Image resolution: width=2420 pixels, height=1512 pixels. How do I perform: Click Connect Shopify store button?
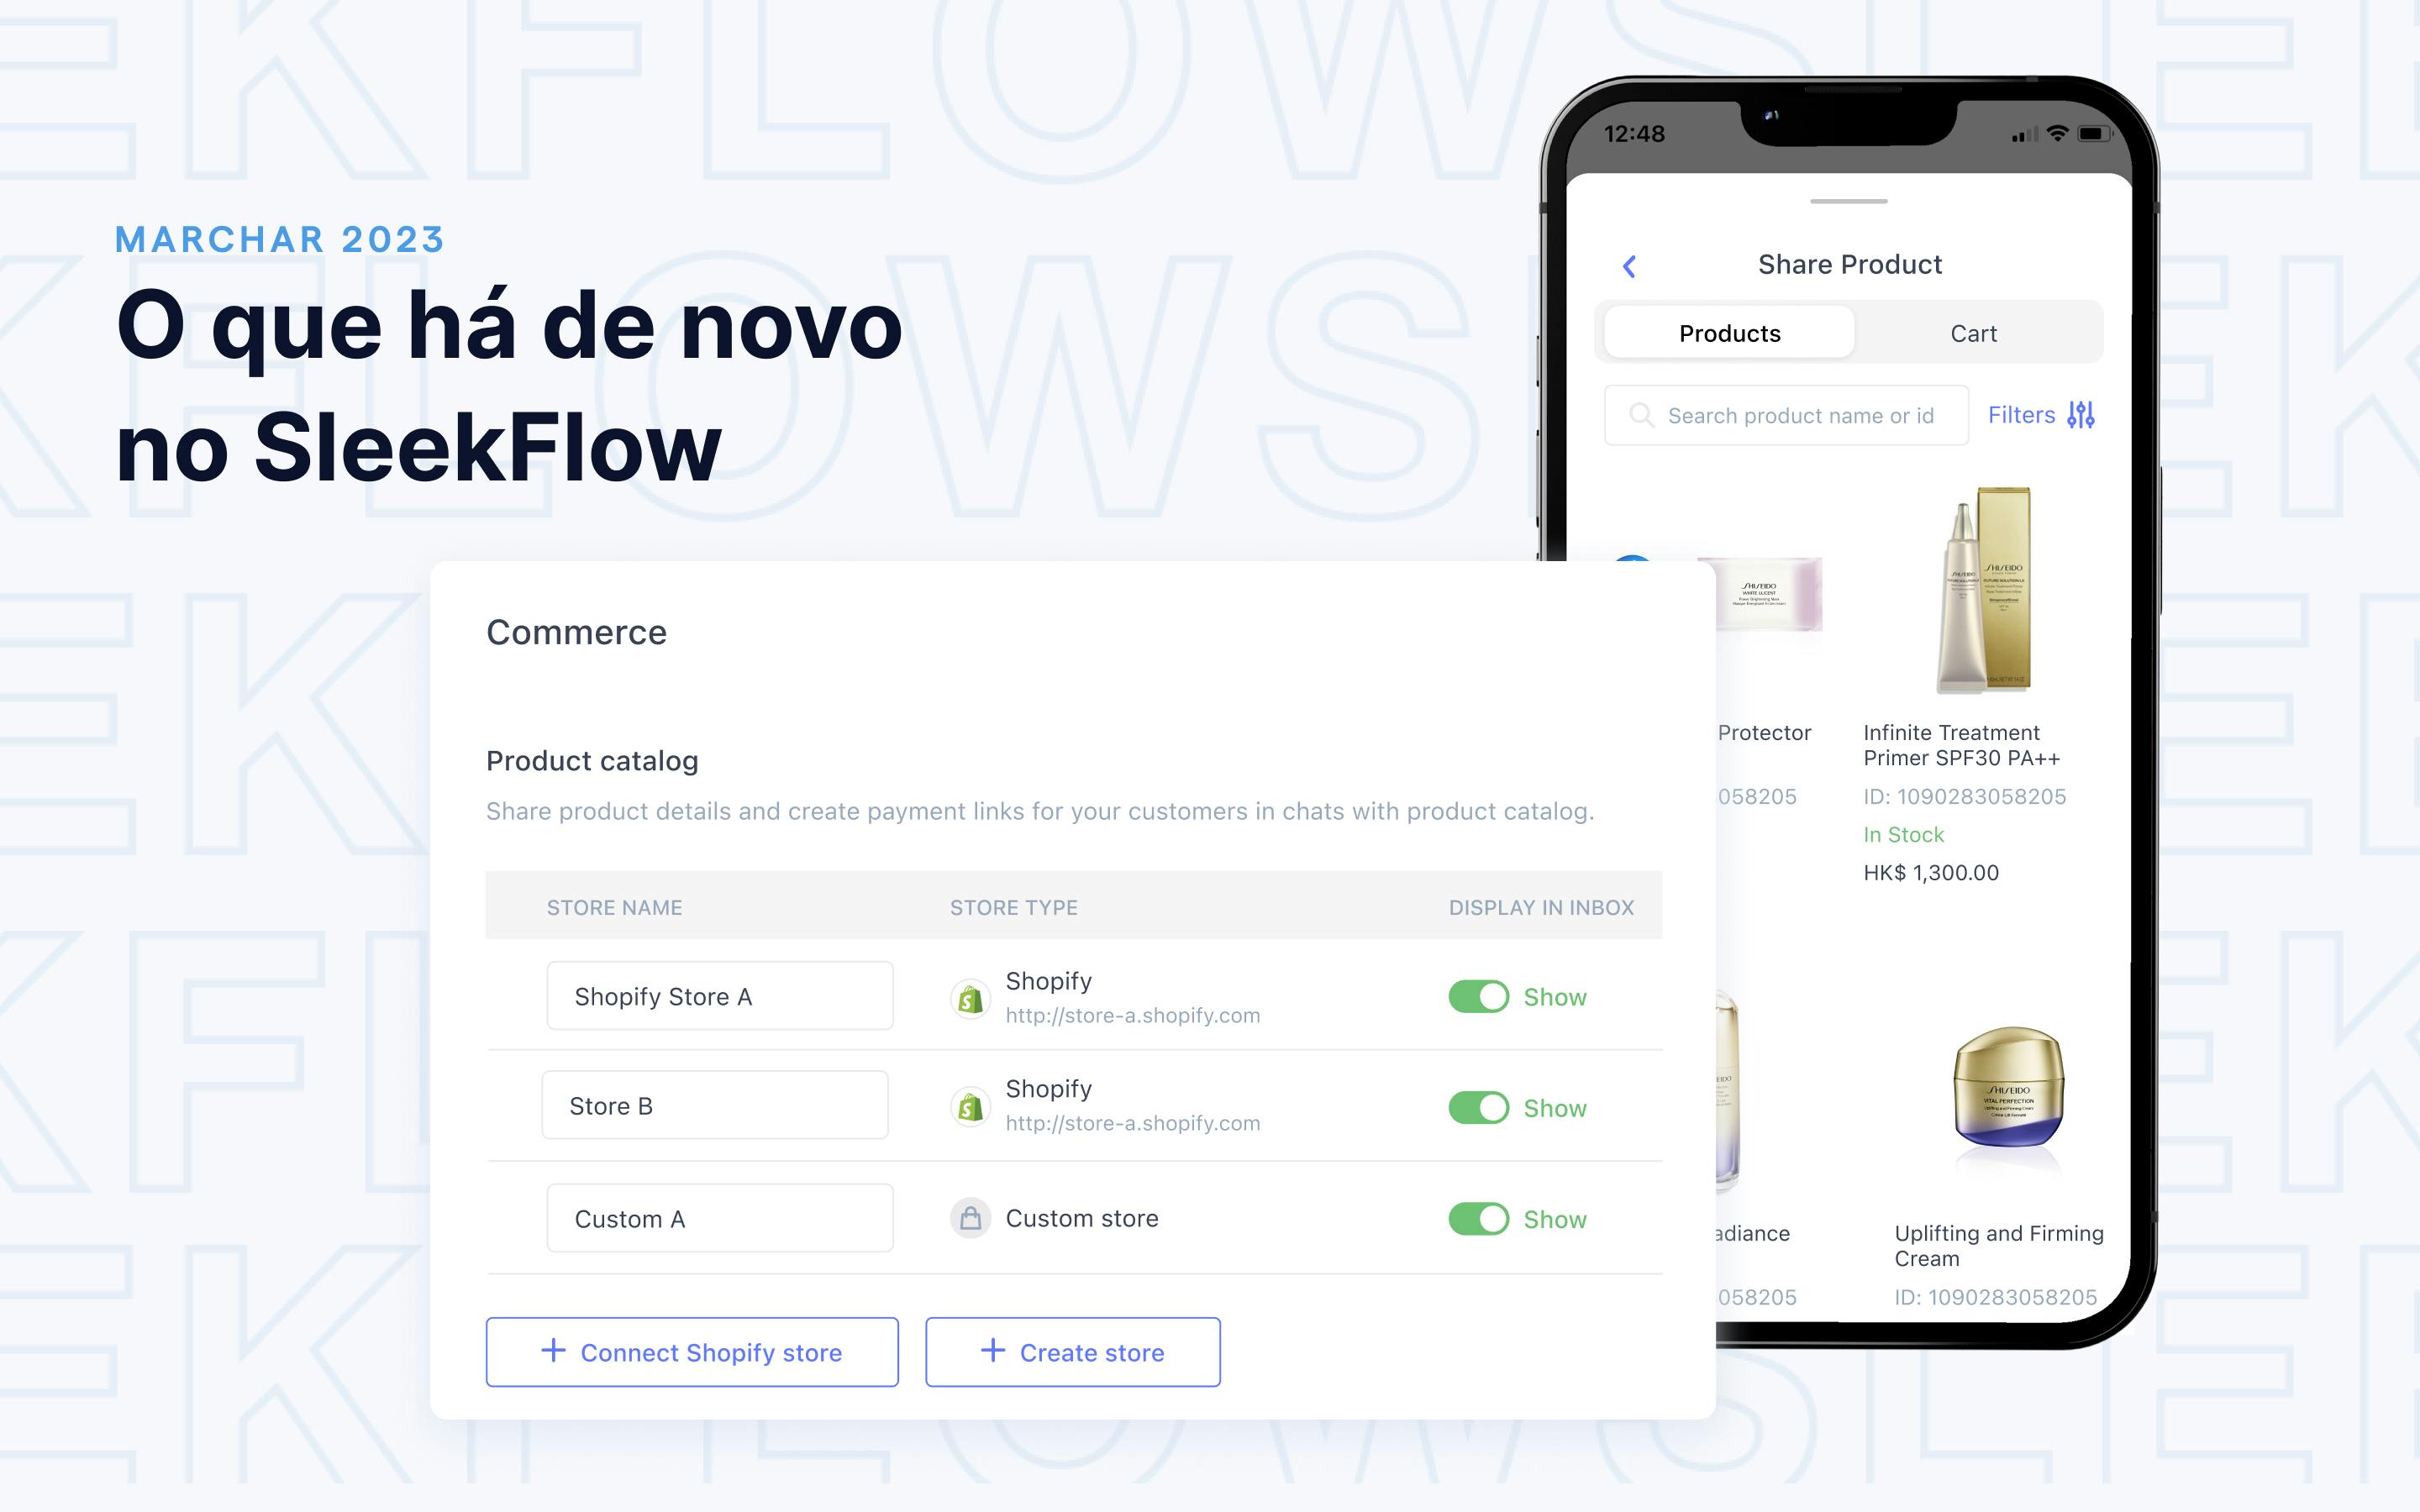[x=692, y=1350]
